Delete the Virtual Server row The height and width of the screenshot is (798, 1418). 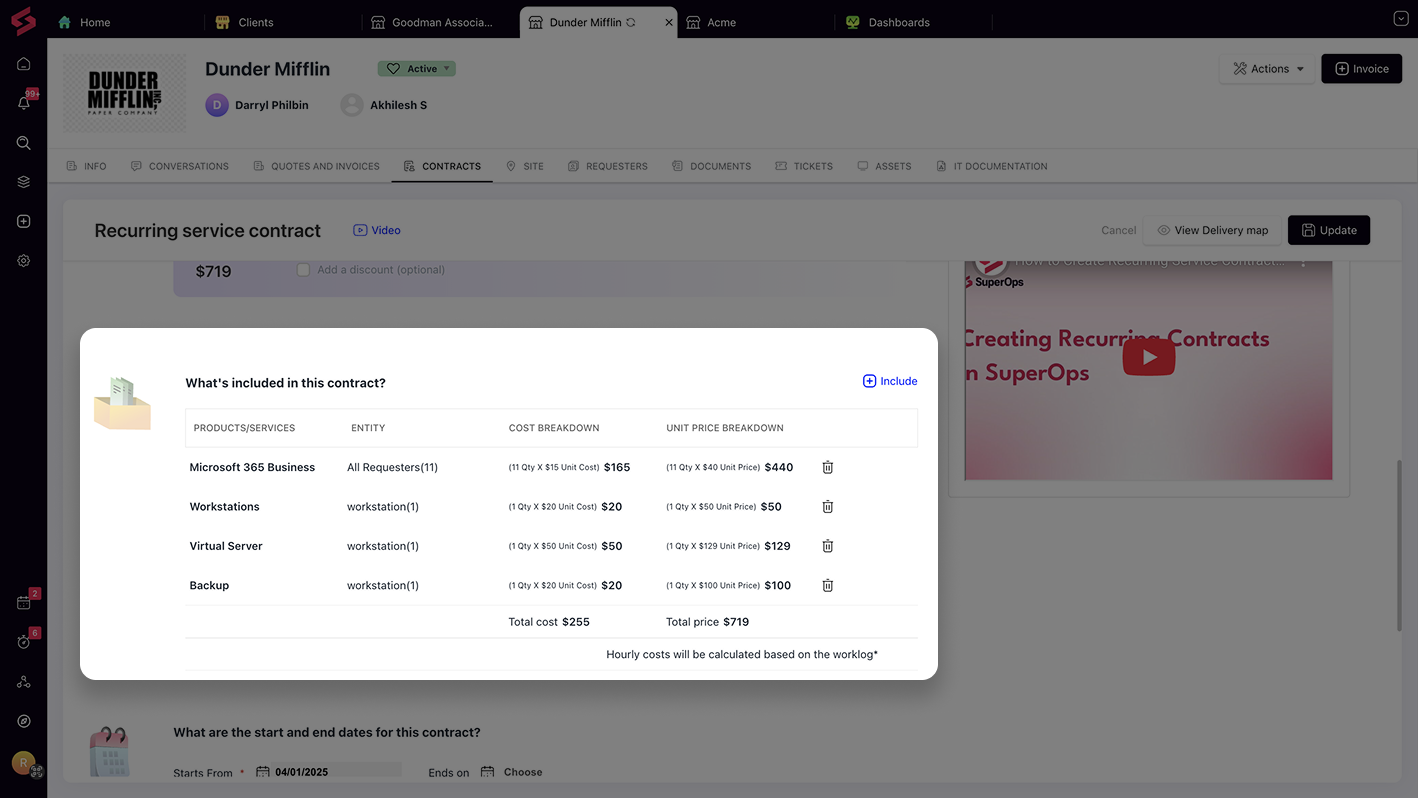point(828,546)
